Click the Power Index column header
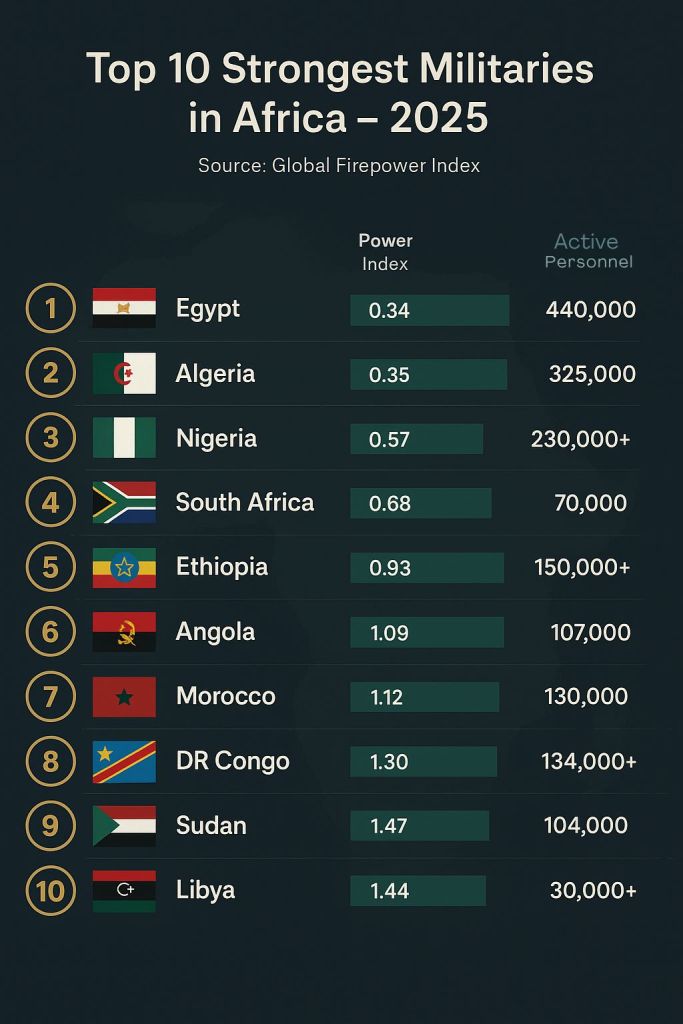This screenshot has width=683, height=1024. coord(385,252)
